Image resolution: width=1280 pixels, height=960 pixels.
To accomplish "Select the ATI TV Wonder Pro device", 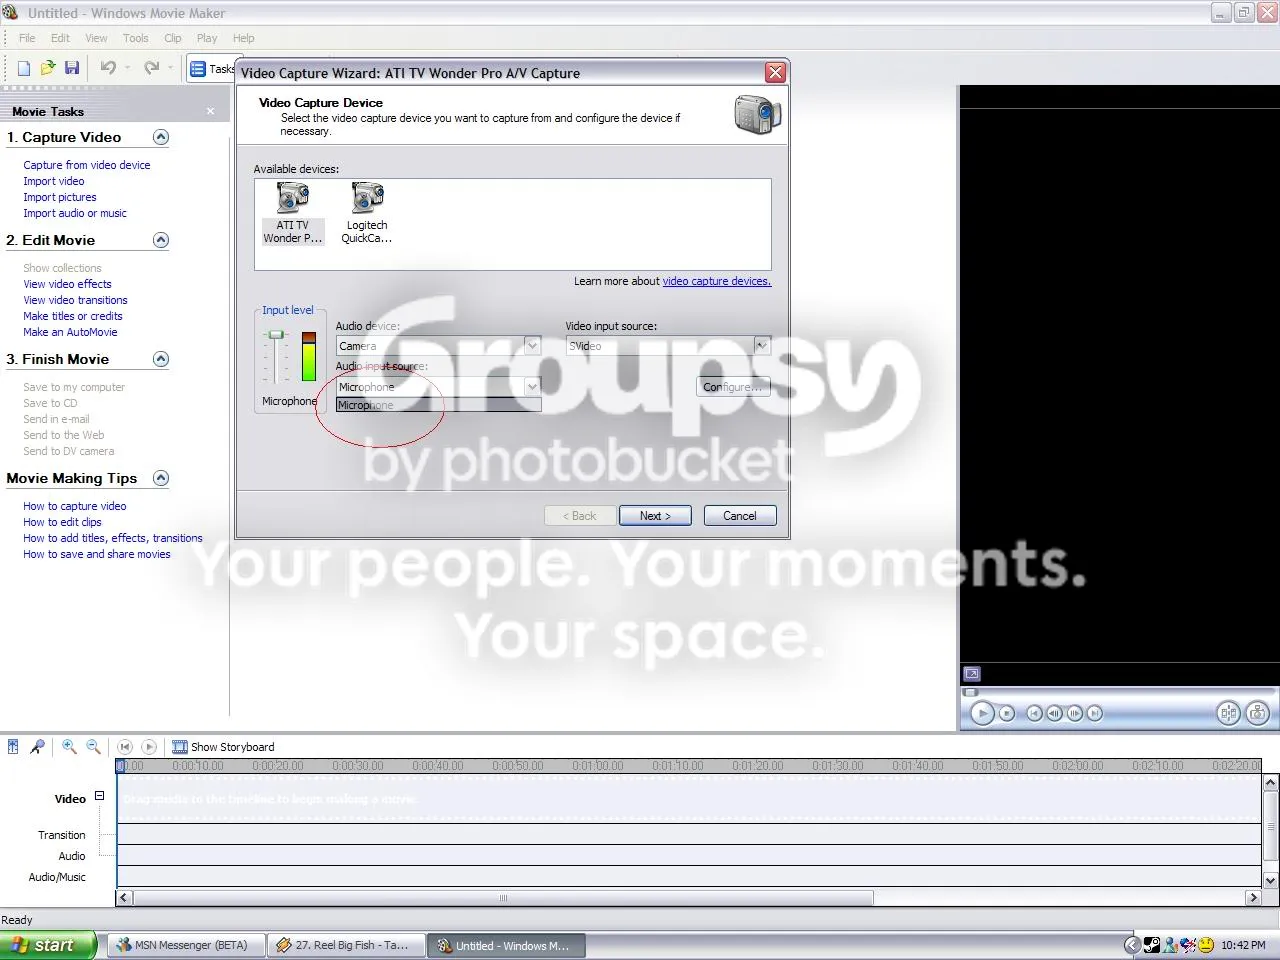I will coord(293,213).
